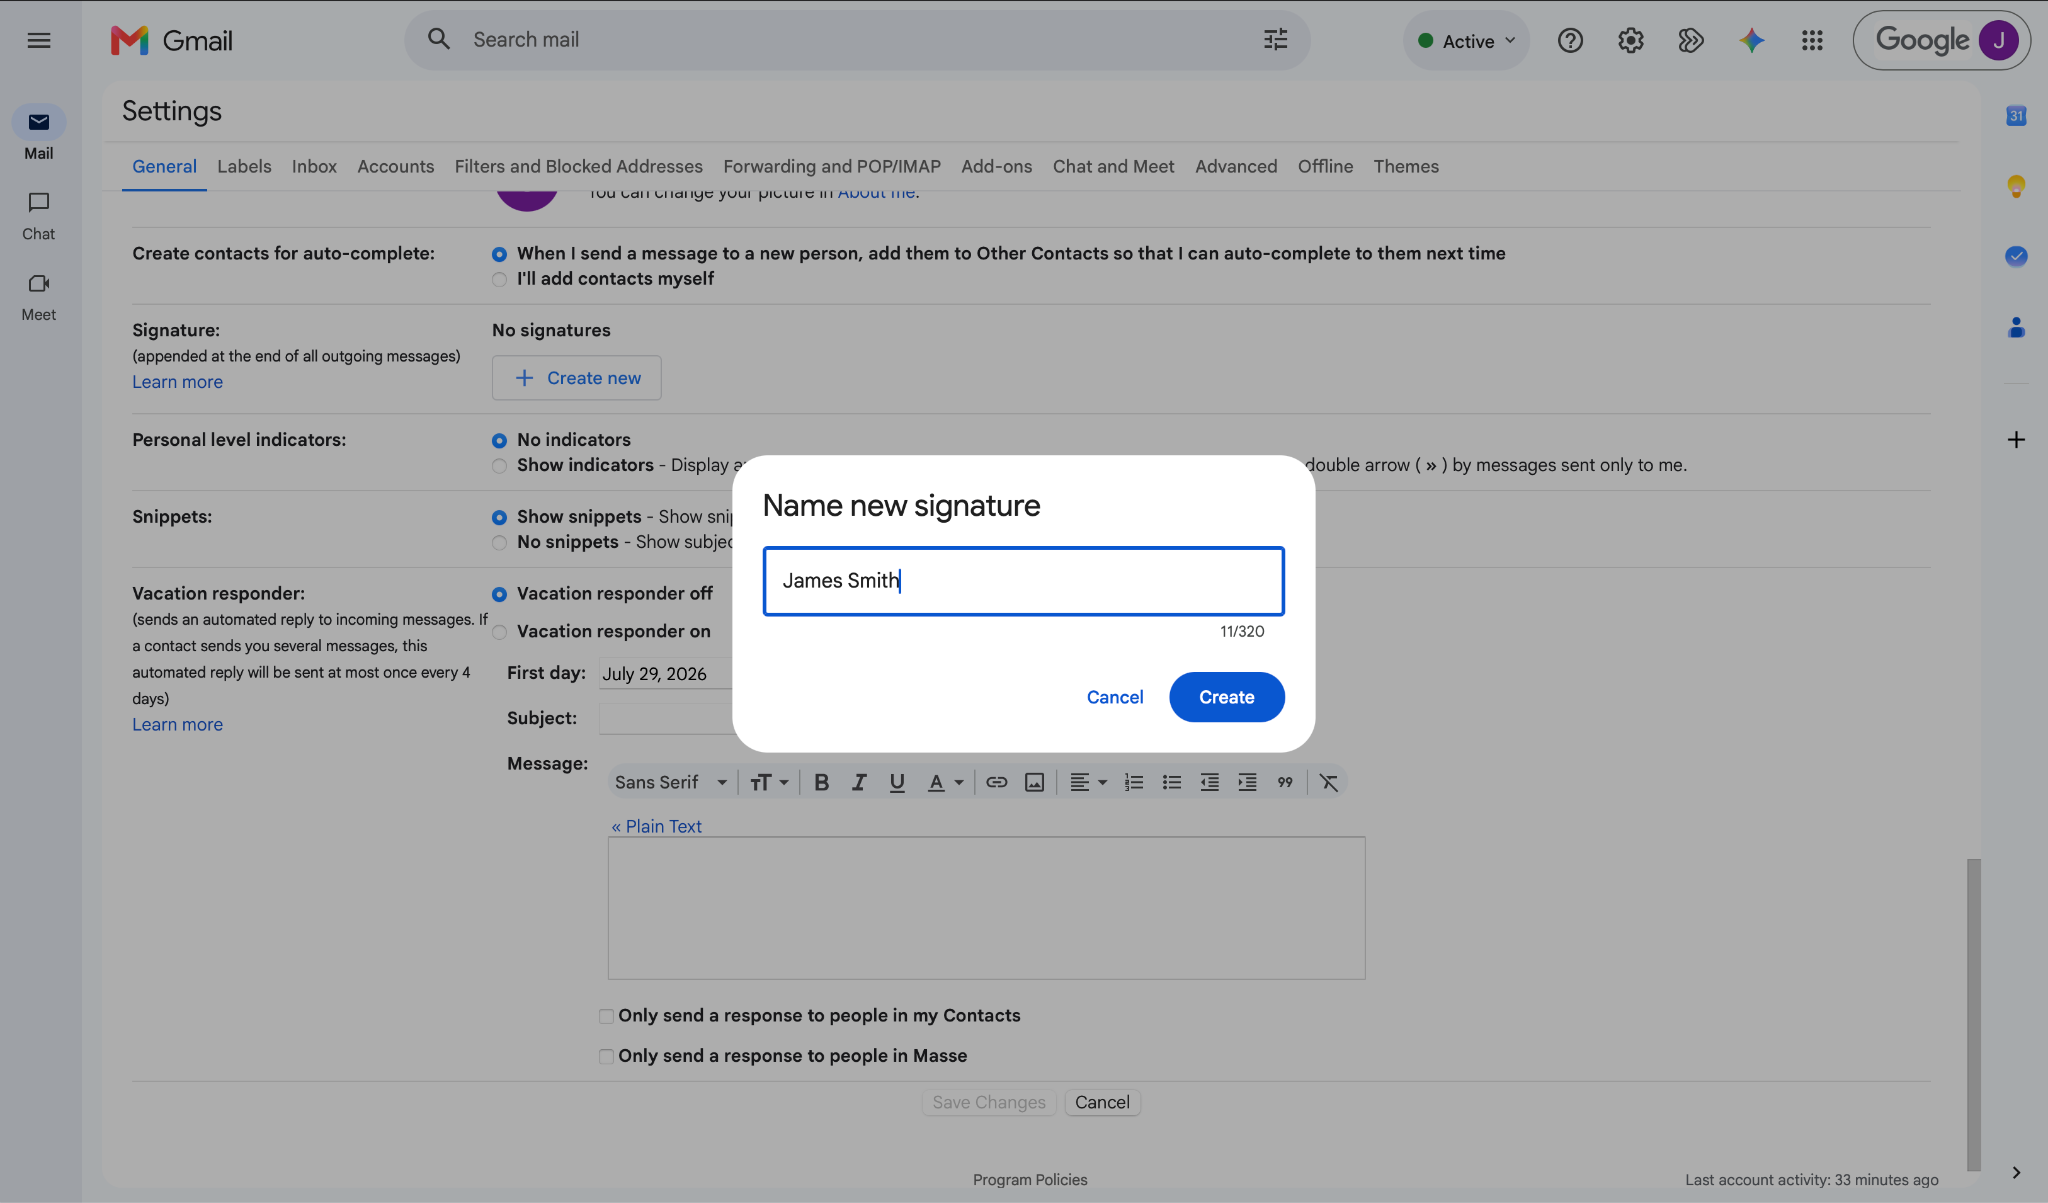Indent more in message toolbar
The height and width of the screenshot is (1203, 2048).
(x=1247, y=782)
